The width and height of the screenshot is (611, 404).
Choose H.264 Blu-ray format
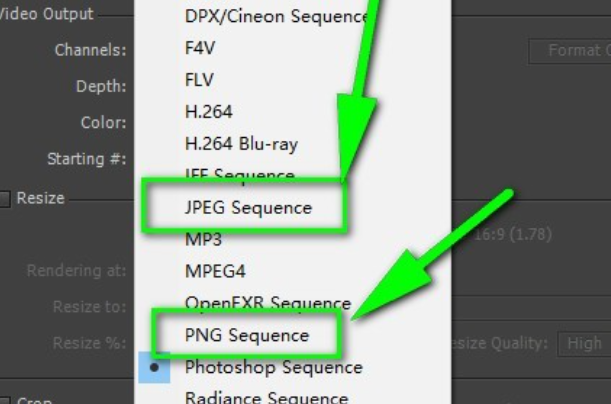pos(241,144)
